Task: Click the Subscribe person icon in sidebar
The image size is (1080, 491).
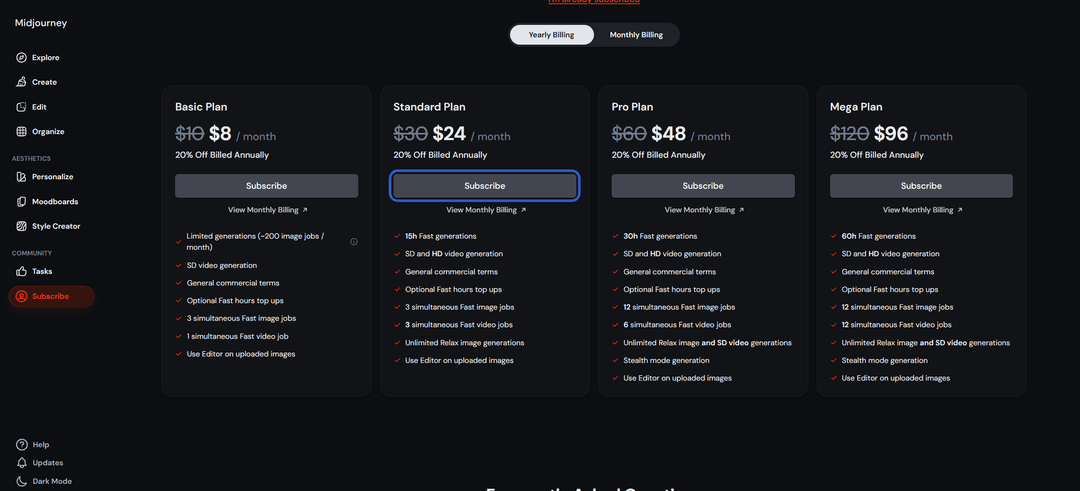Action: (21, 296)
